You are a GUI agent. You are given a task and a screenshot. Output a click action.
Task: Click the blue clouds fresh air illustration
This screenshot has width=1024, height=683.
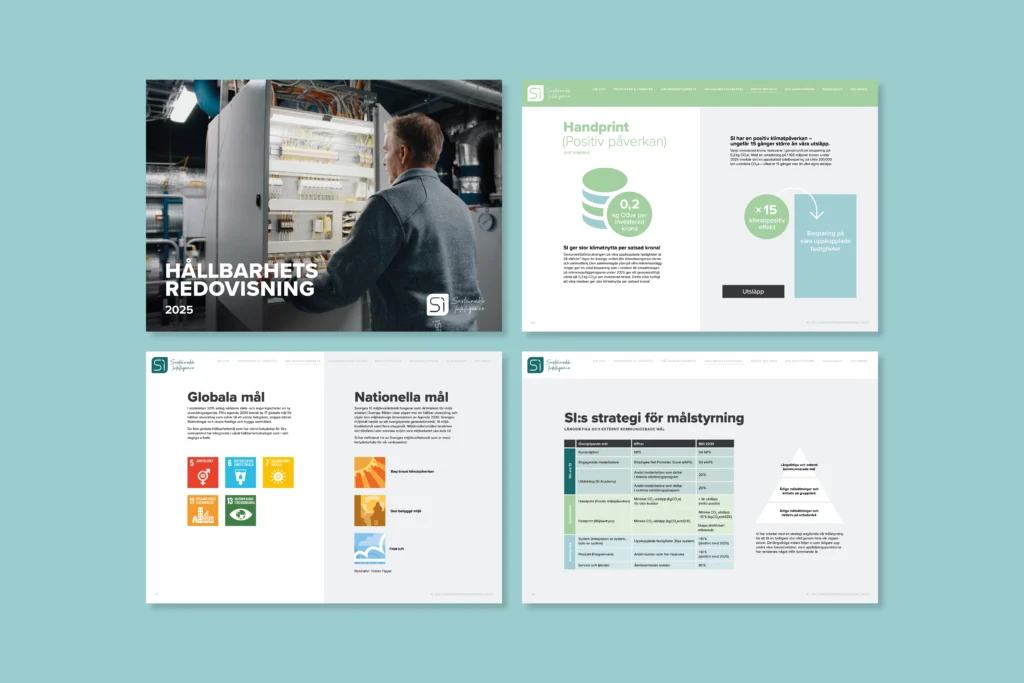click(x=370, y=548)
